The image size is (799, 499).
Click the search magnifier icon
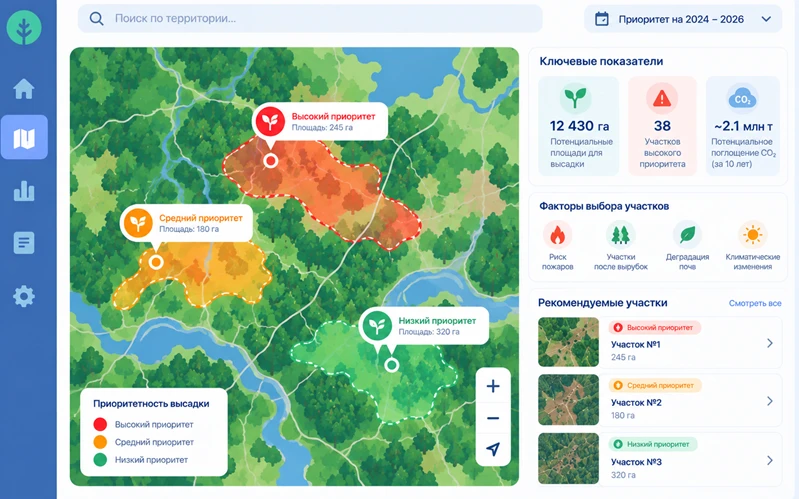[x=96, y=19]
